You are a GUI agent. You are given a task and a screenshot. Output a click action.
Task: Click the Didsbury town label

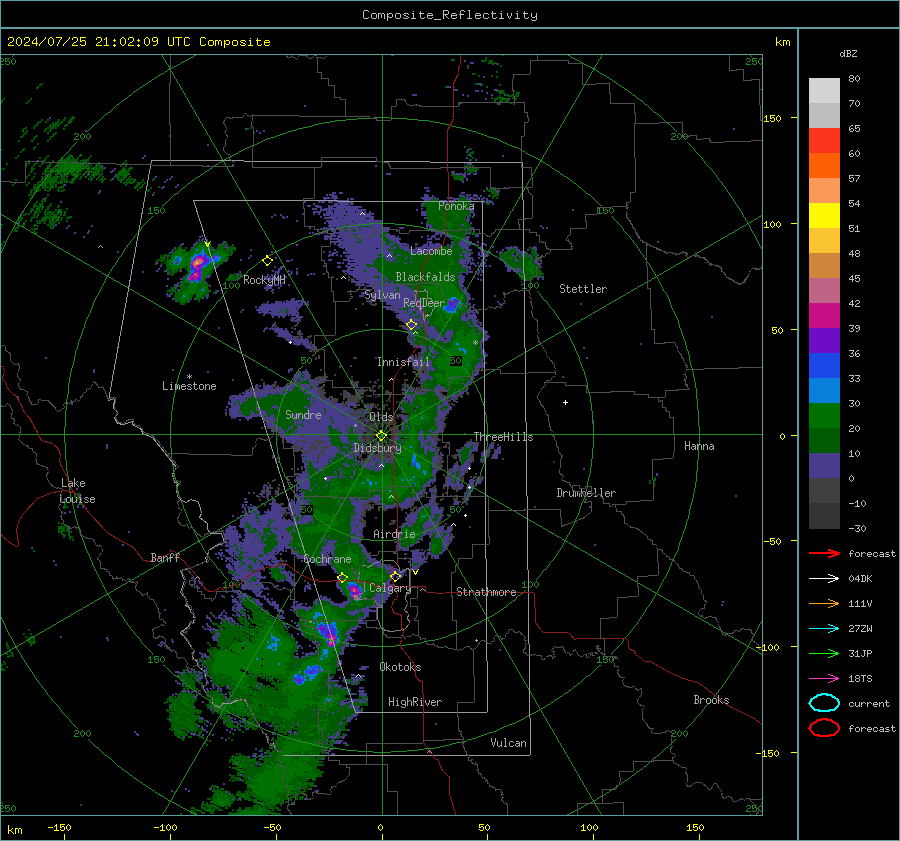tap(377, 448)
